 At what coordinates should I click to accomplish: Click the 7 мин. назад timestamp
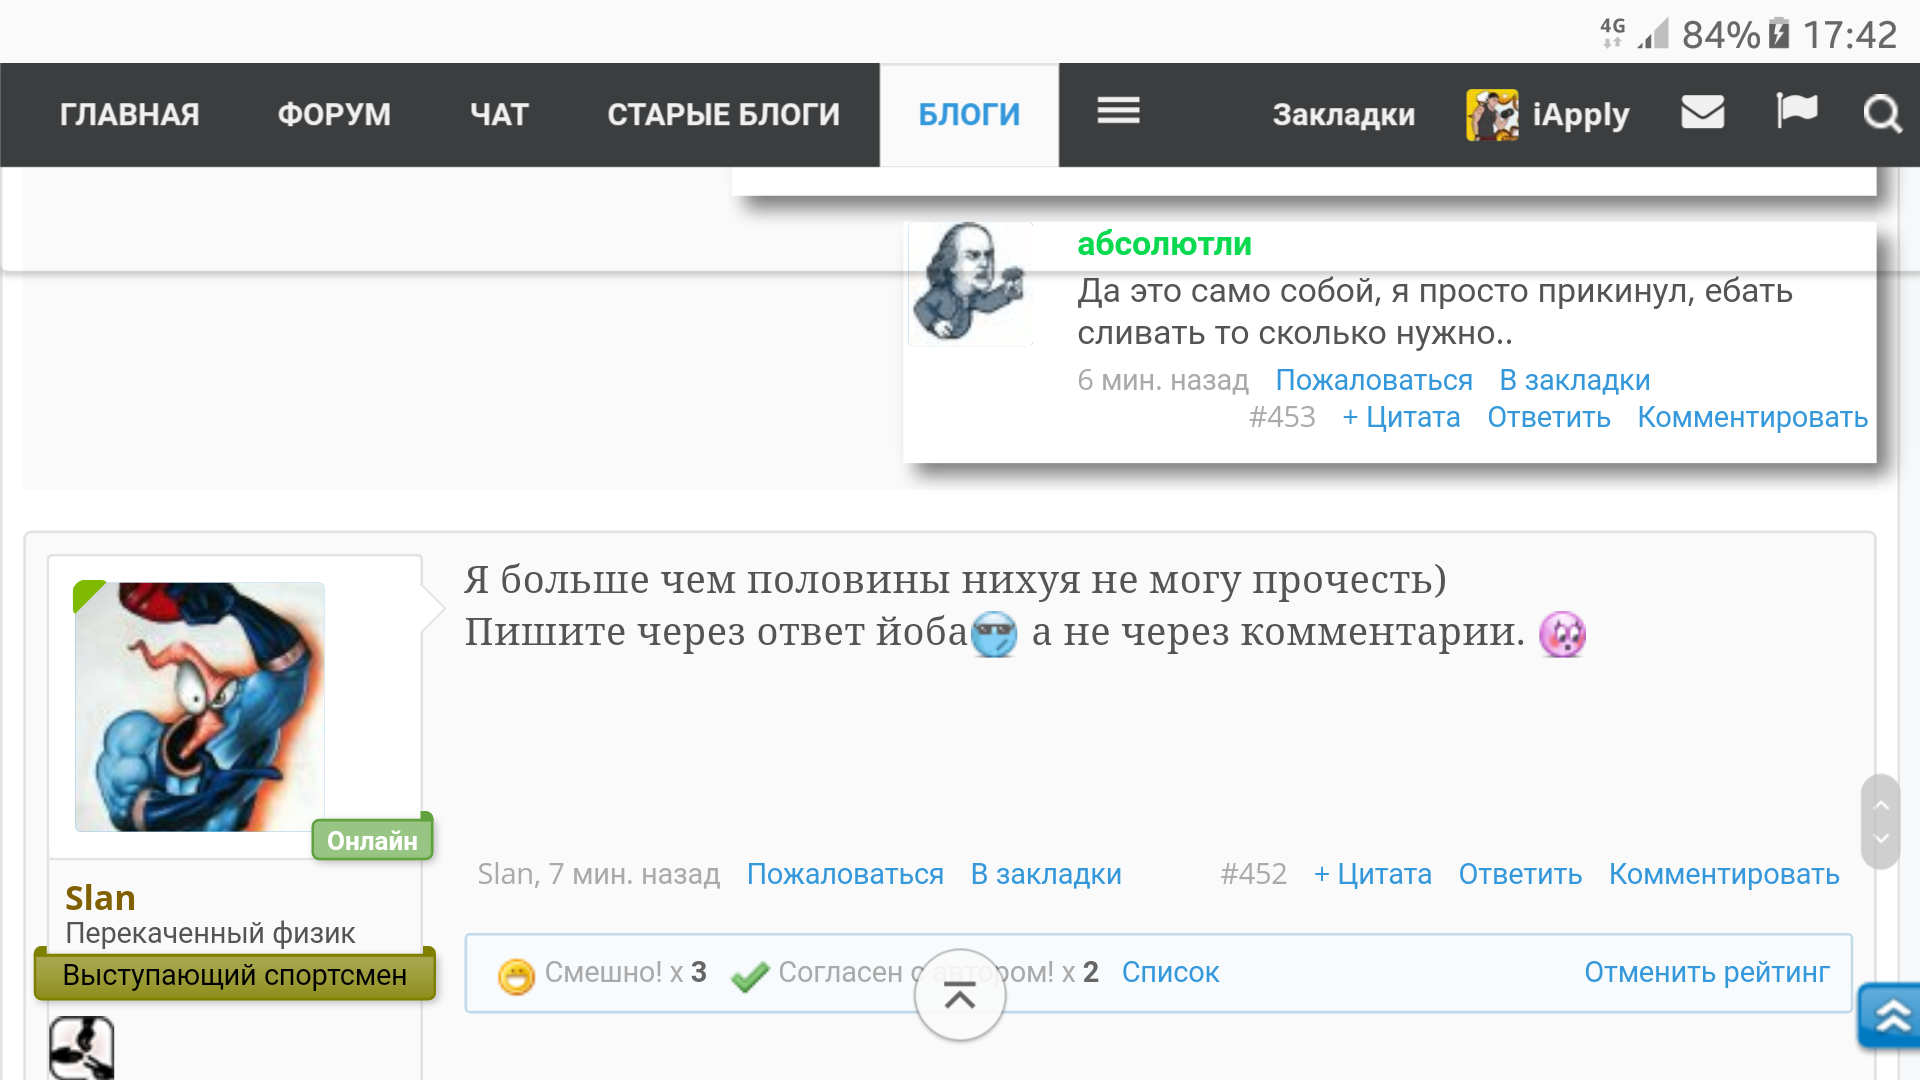pos(634,874)
